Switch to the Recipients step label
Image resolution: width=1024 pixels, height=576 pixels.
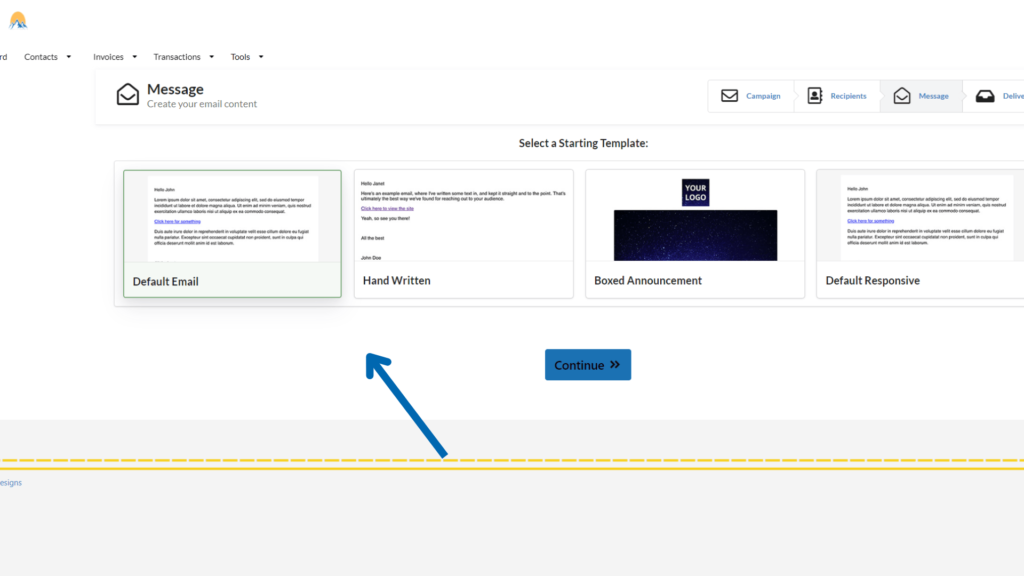(848, 96)
